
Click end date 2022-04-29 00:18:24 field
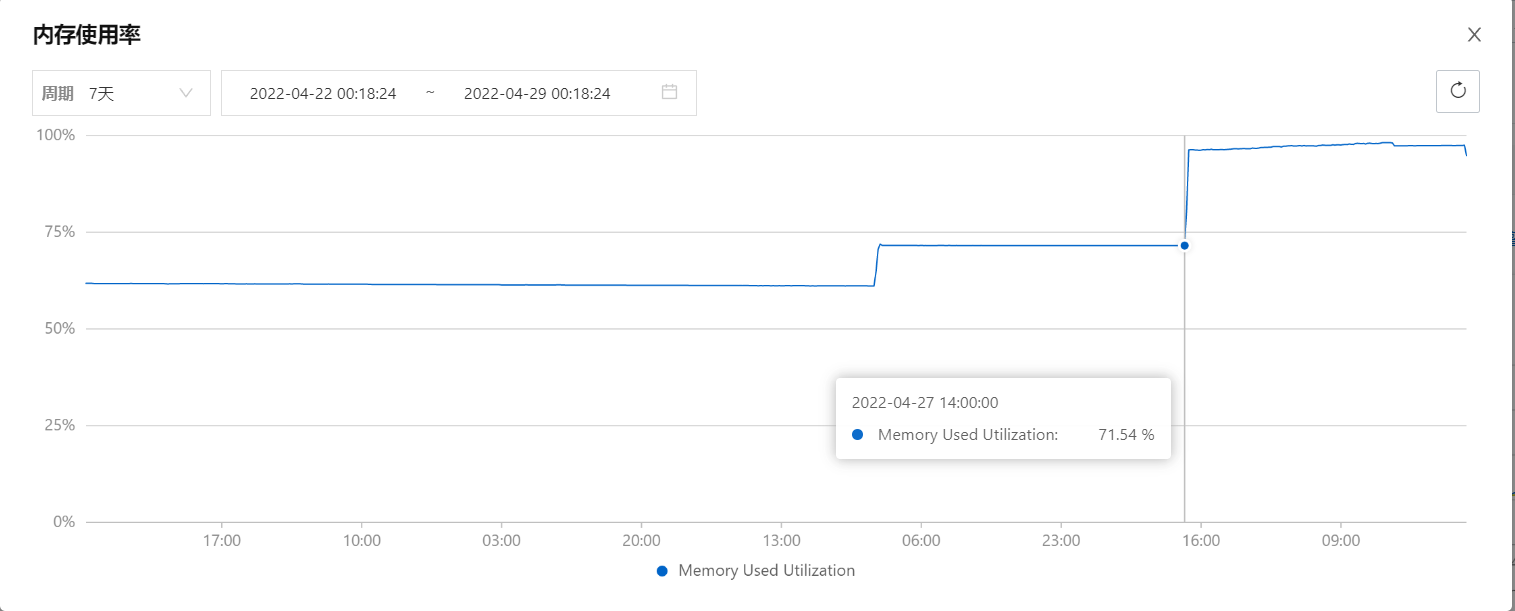(x=537, y=93)
